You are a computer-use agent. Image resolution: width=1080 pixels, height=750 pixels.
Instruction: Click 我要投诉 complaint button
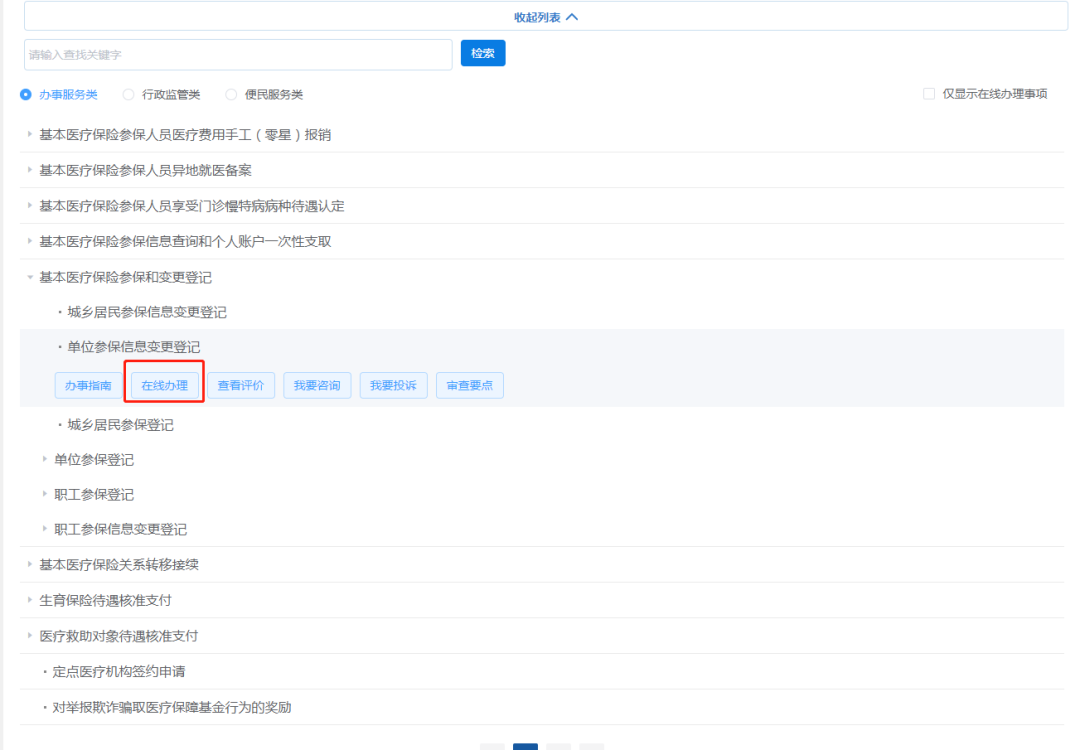[393, 386]
